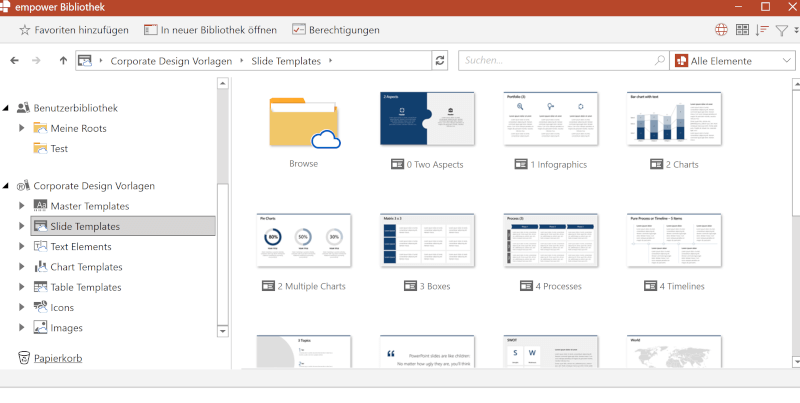
Task: Click the 1 Infographics label
Action: coord(558,164)
